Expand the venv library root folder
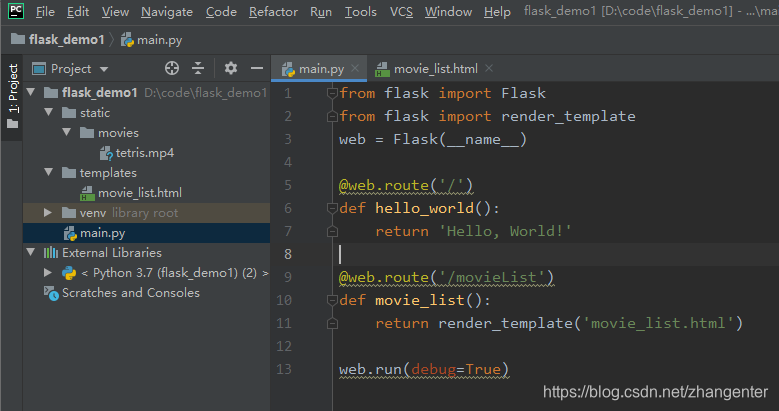The height and width of the screenshot is (411, 779). (x=48, y=213)
